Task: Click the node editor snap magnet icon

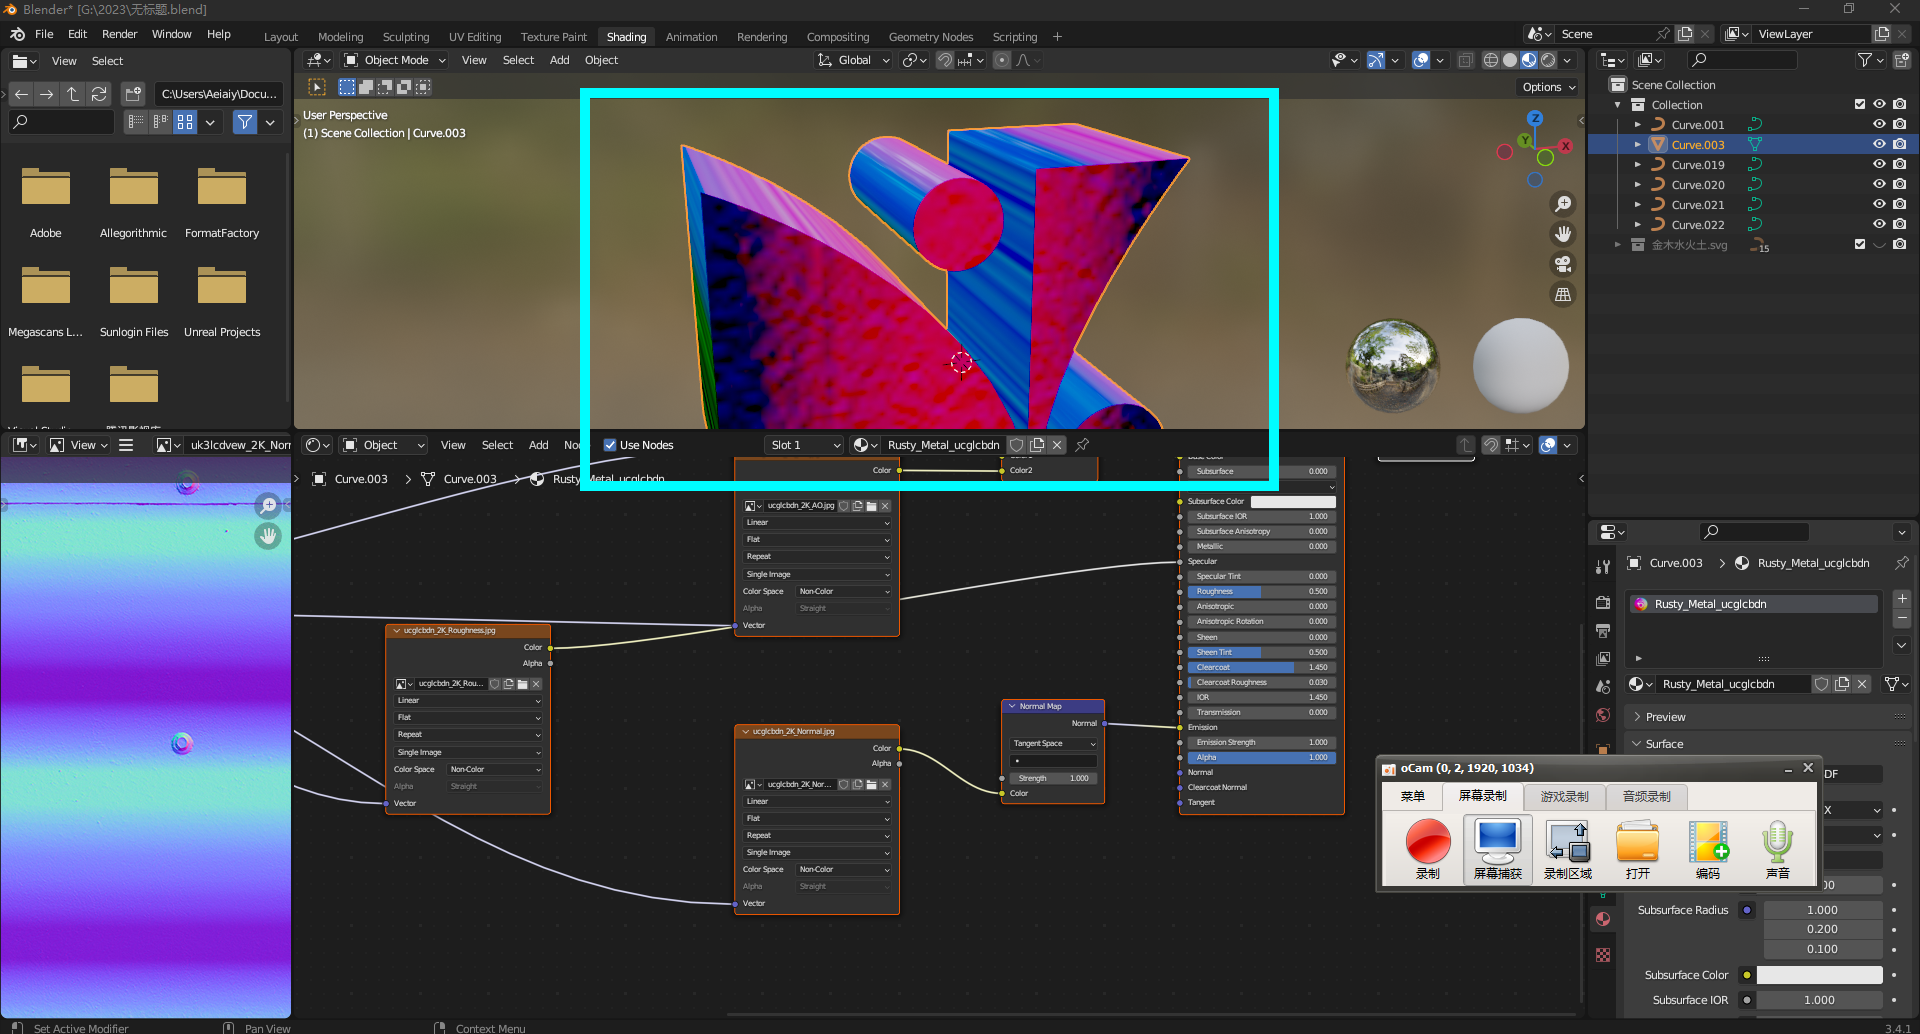Action: point(1490,445)
